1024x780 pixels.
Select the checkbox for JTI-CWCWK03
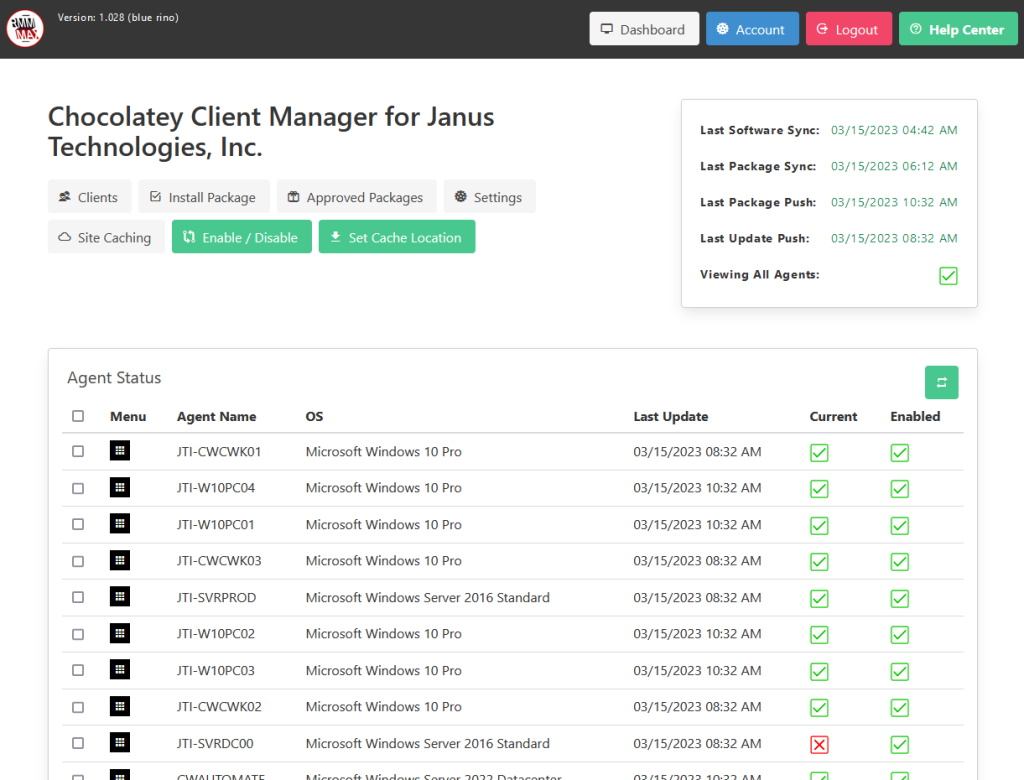[78, 561]
